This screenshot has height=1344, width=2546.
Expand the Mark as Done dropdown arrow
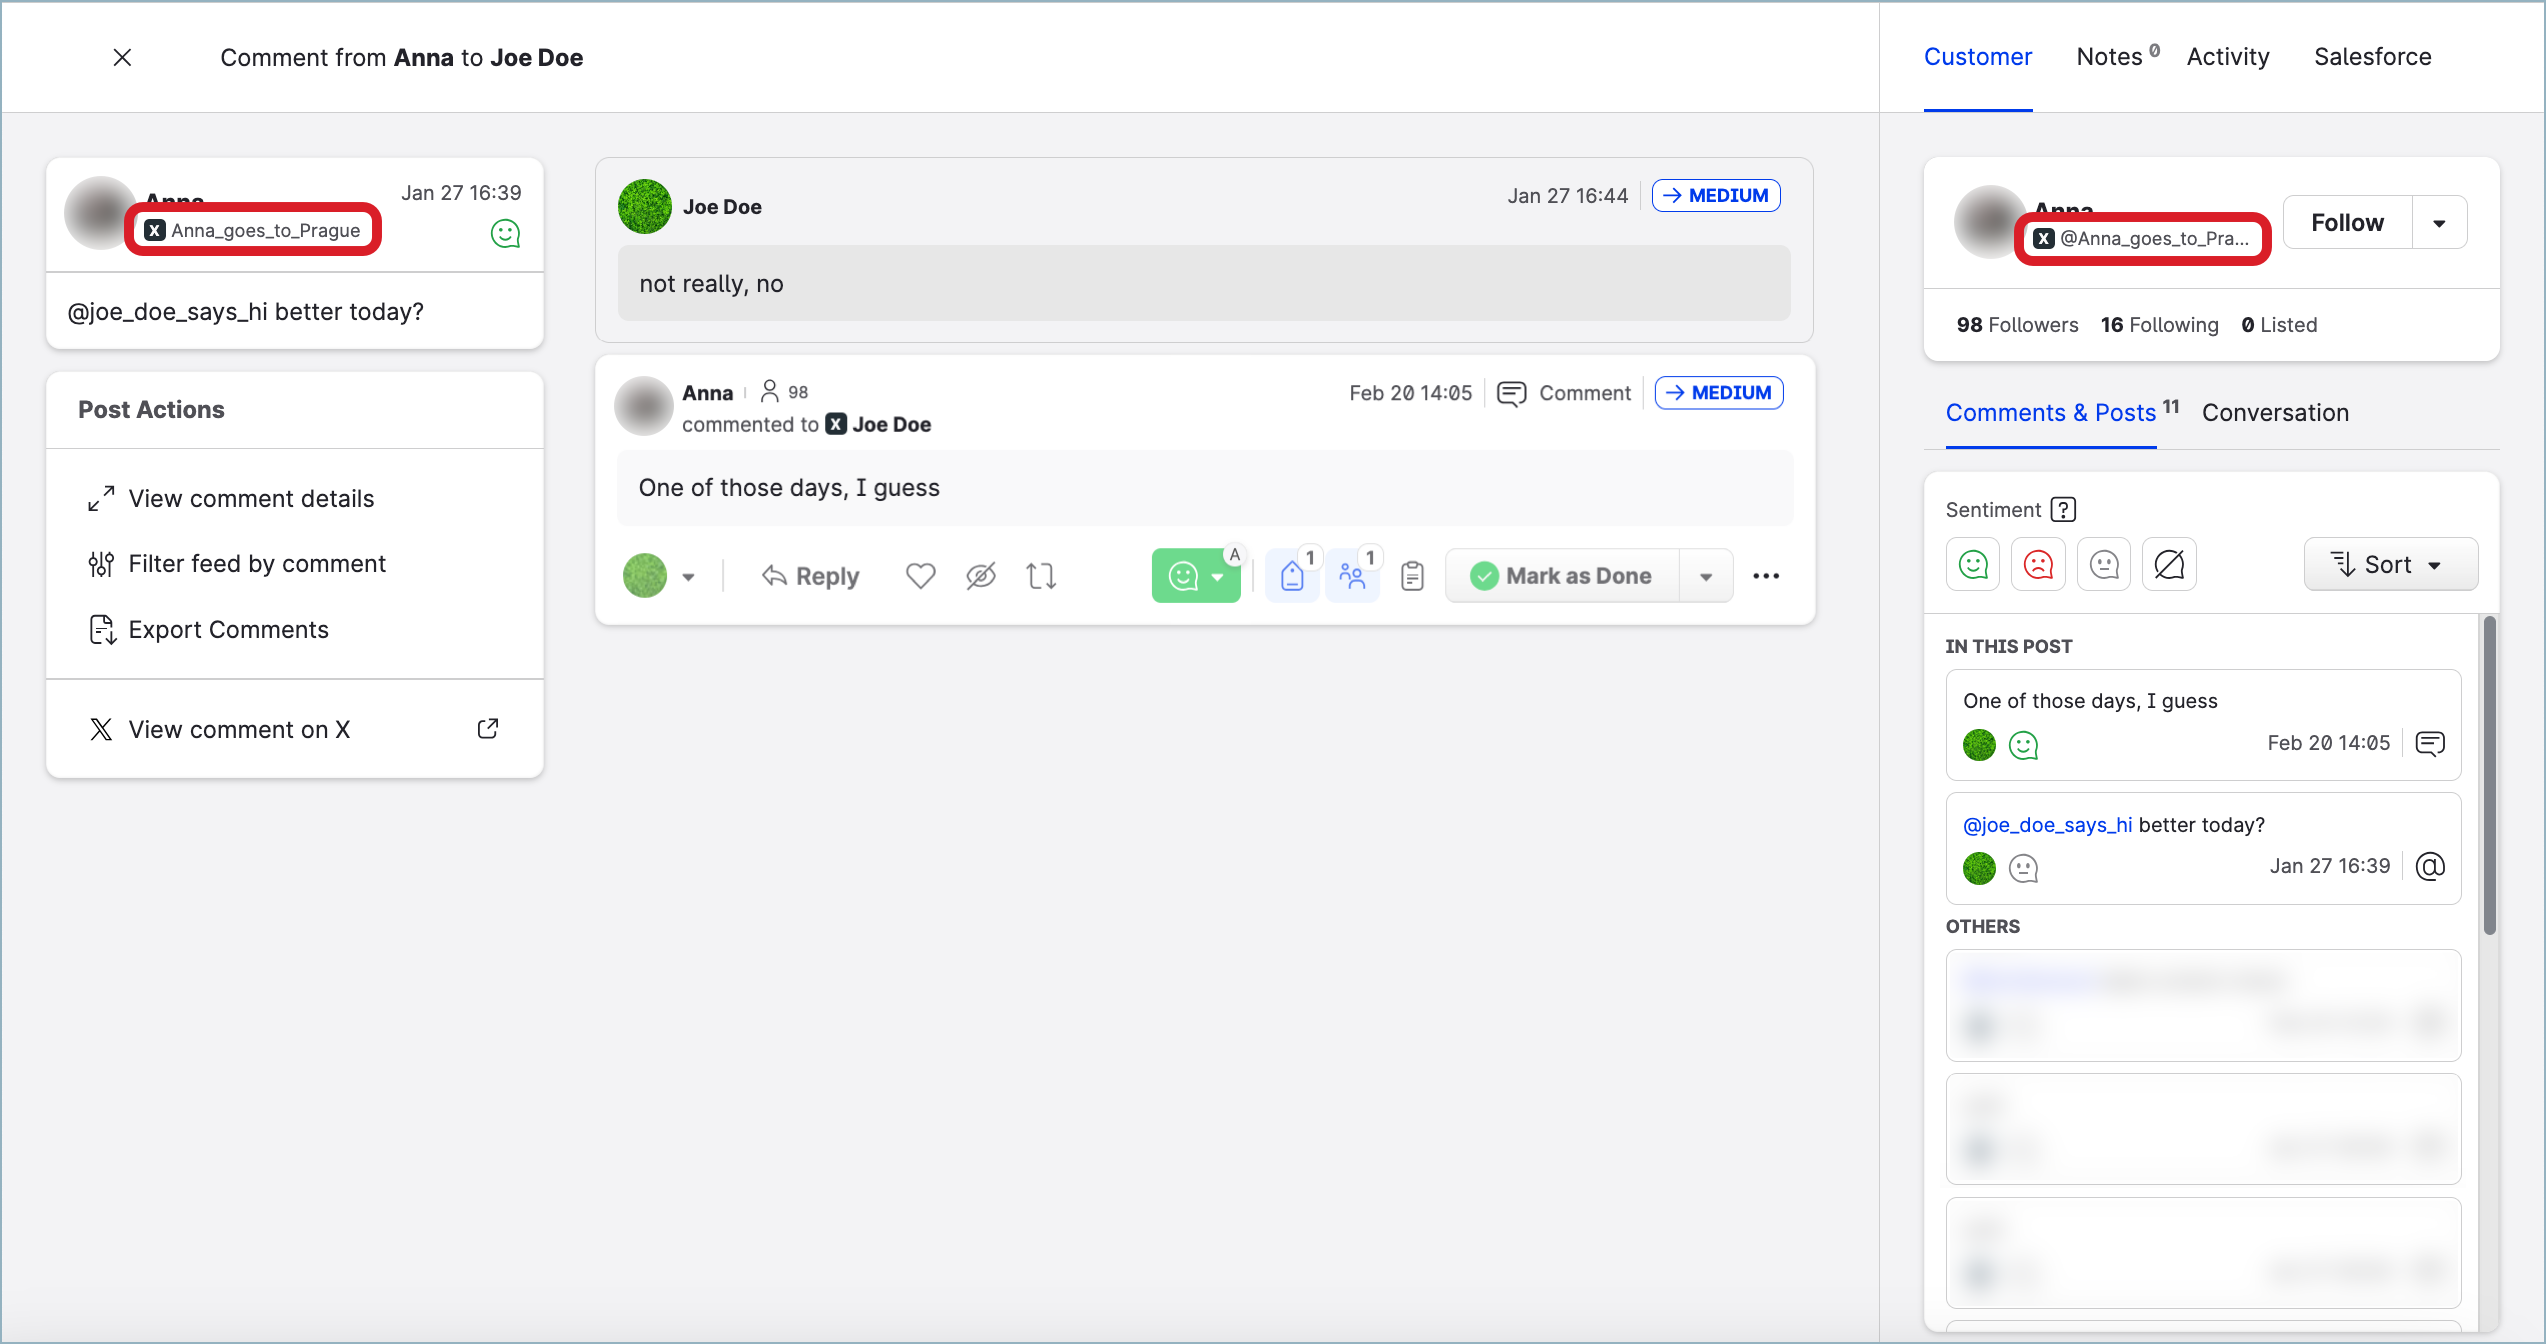click(x=1706, y=576)
